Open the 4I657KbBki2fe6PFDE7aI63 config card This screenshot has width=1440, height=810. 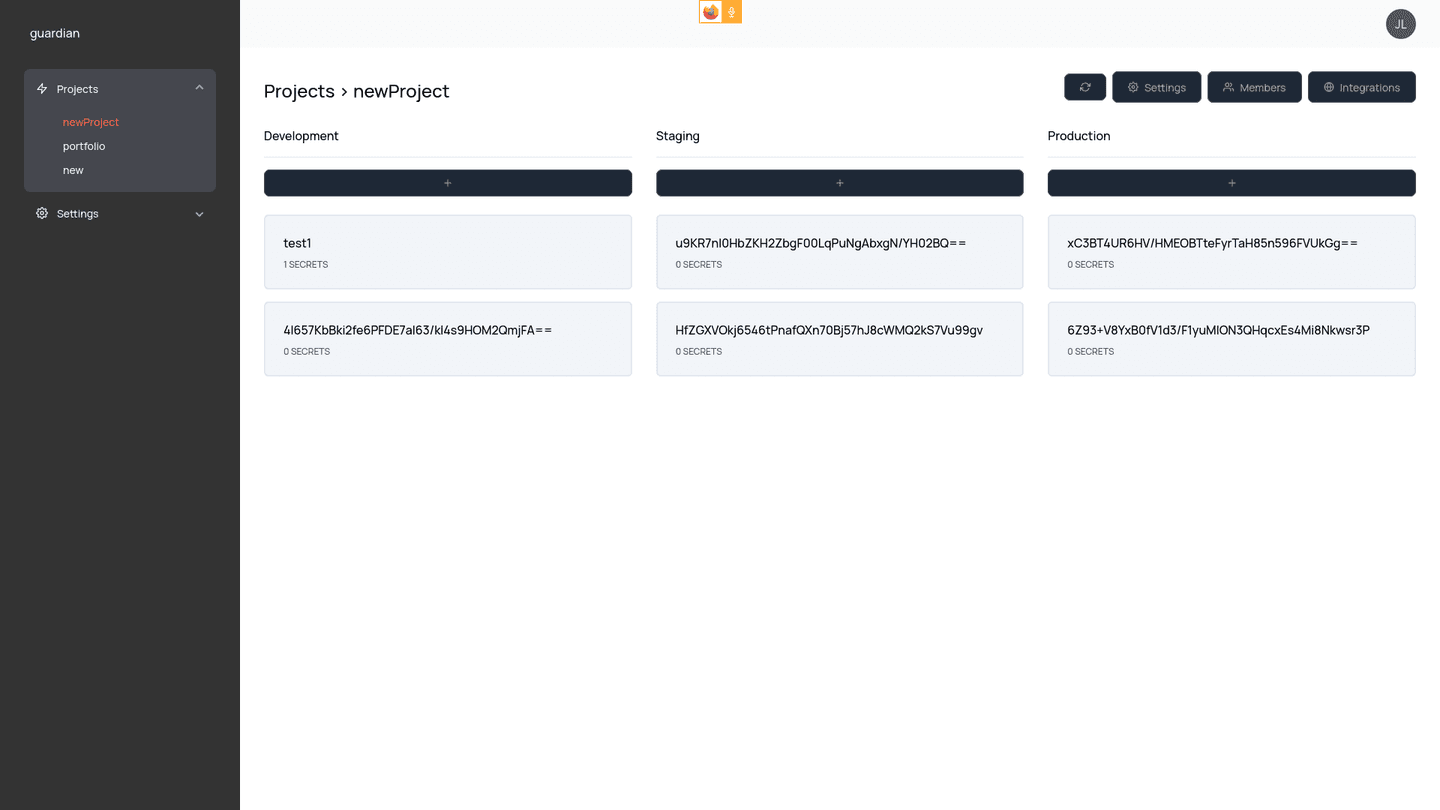click(448, 339)
